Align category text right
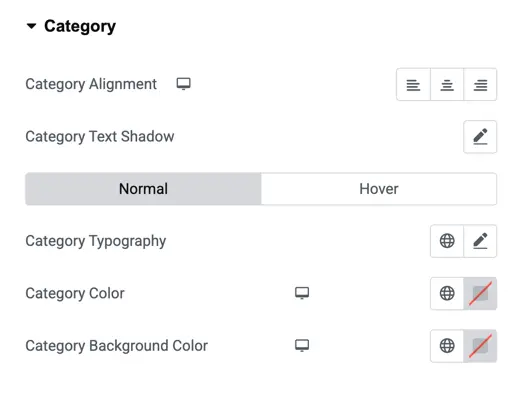Screen dimensions: 520x393 coord(480,84)
